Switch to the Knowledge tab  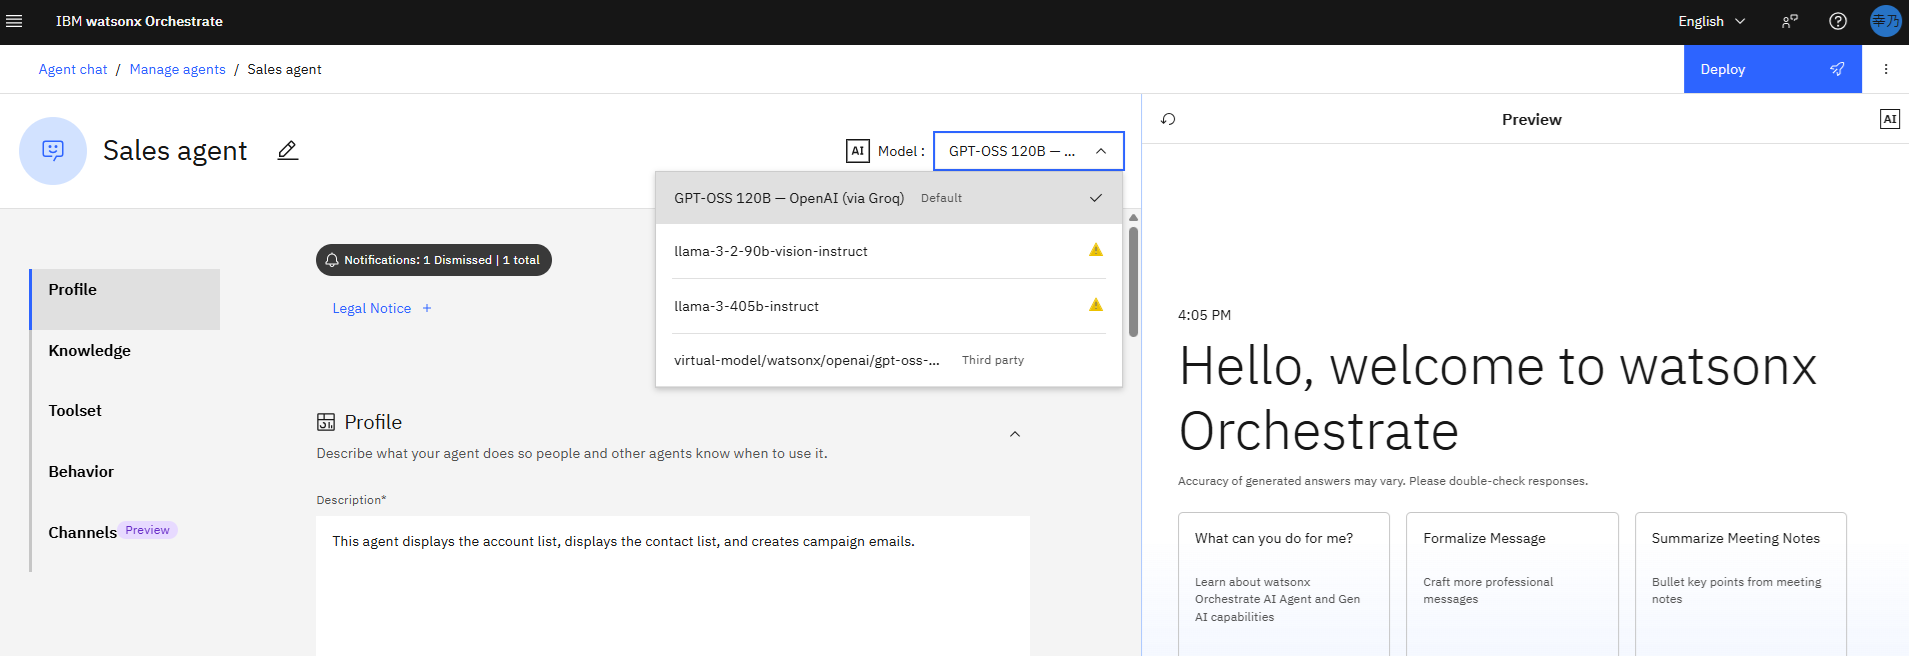coord(90,350)
